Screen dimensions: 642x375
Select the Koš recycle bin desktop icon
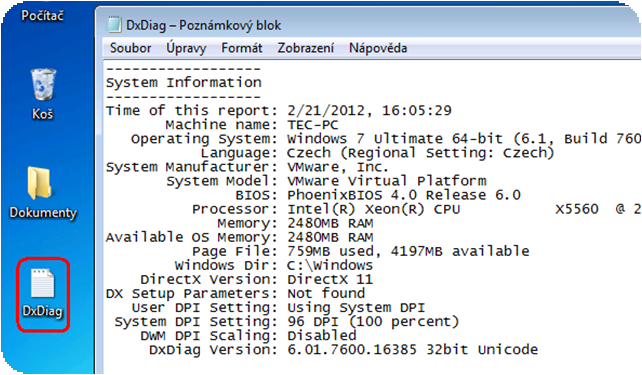43,94
